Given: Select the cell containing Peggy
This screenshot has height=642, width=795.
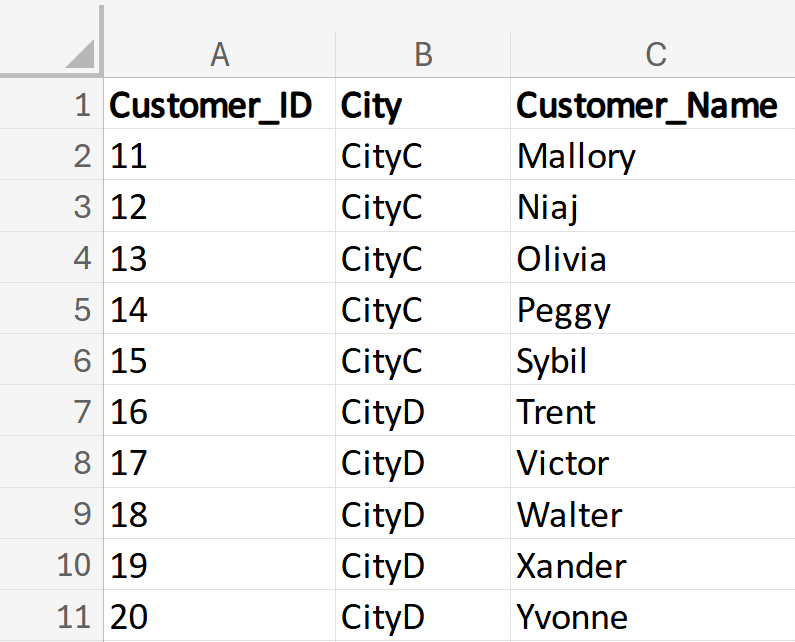Looking at the screenshot, I should [564, 311].
